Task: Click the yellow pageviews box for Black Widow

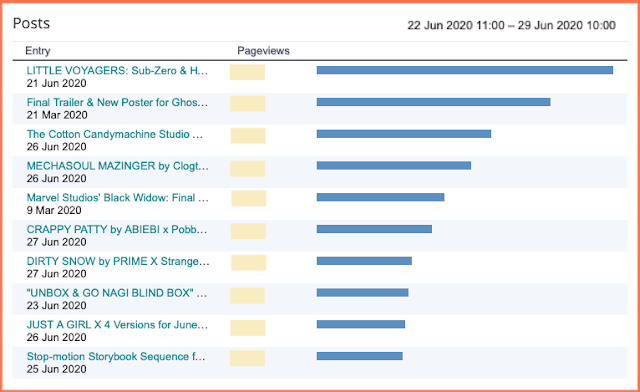Action: coord(249,198)
